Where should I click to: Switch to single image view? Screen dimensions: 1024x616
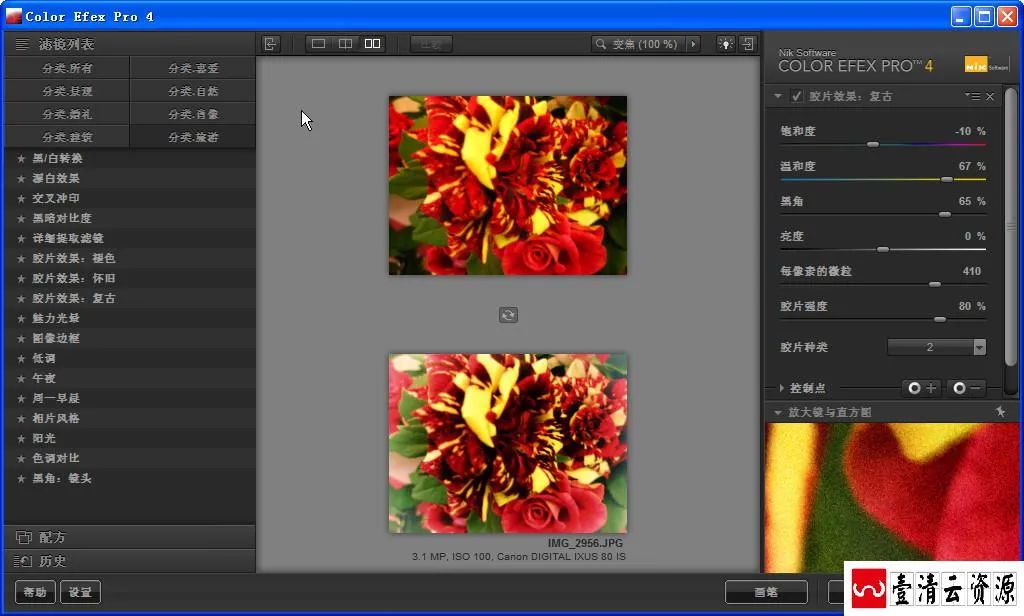(x=319, y=44)
